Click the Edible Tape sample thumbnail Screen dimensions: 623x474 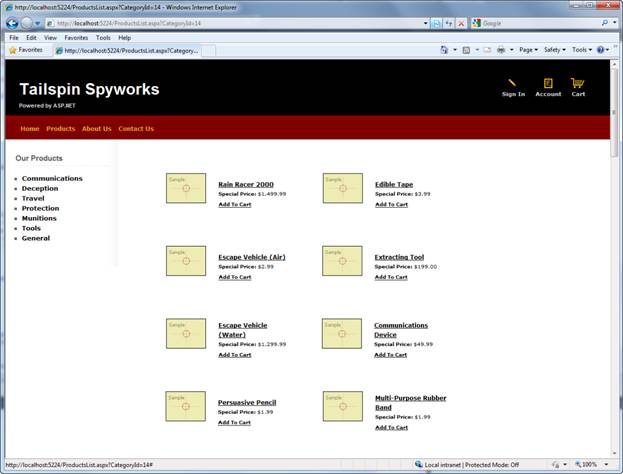point(343,188)
